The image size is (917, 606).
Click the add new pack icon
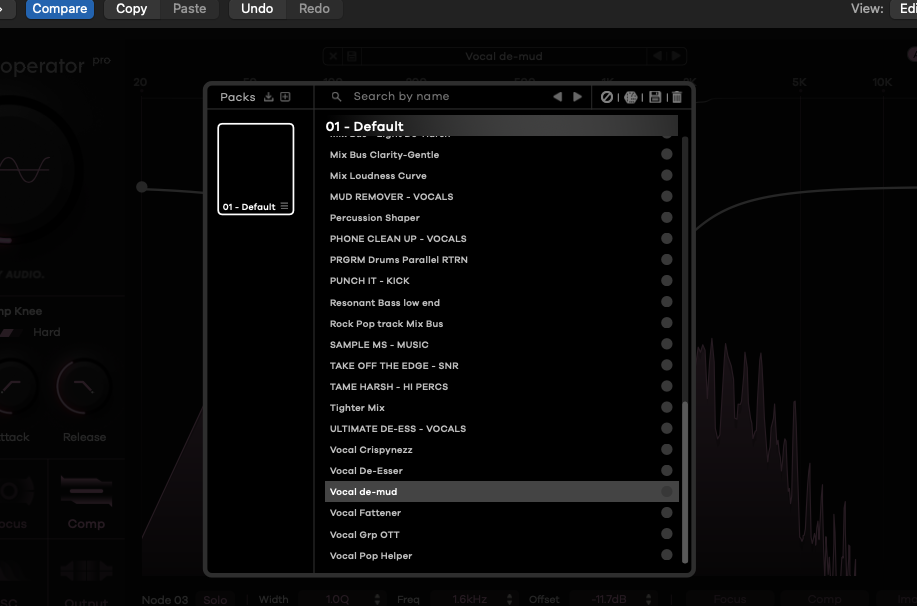pos(285,97)
